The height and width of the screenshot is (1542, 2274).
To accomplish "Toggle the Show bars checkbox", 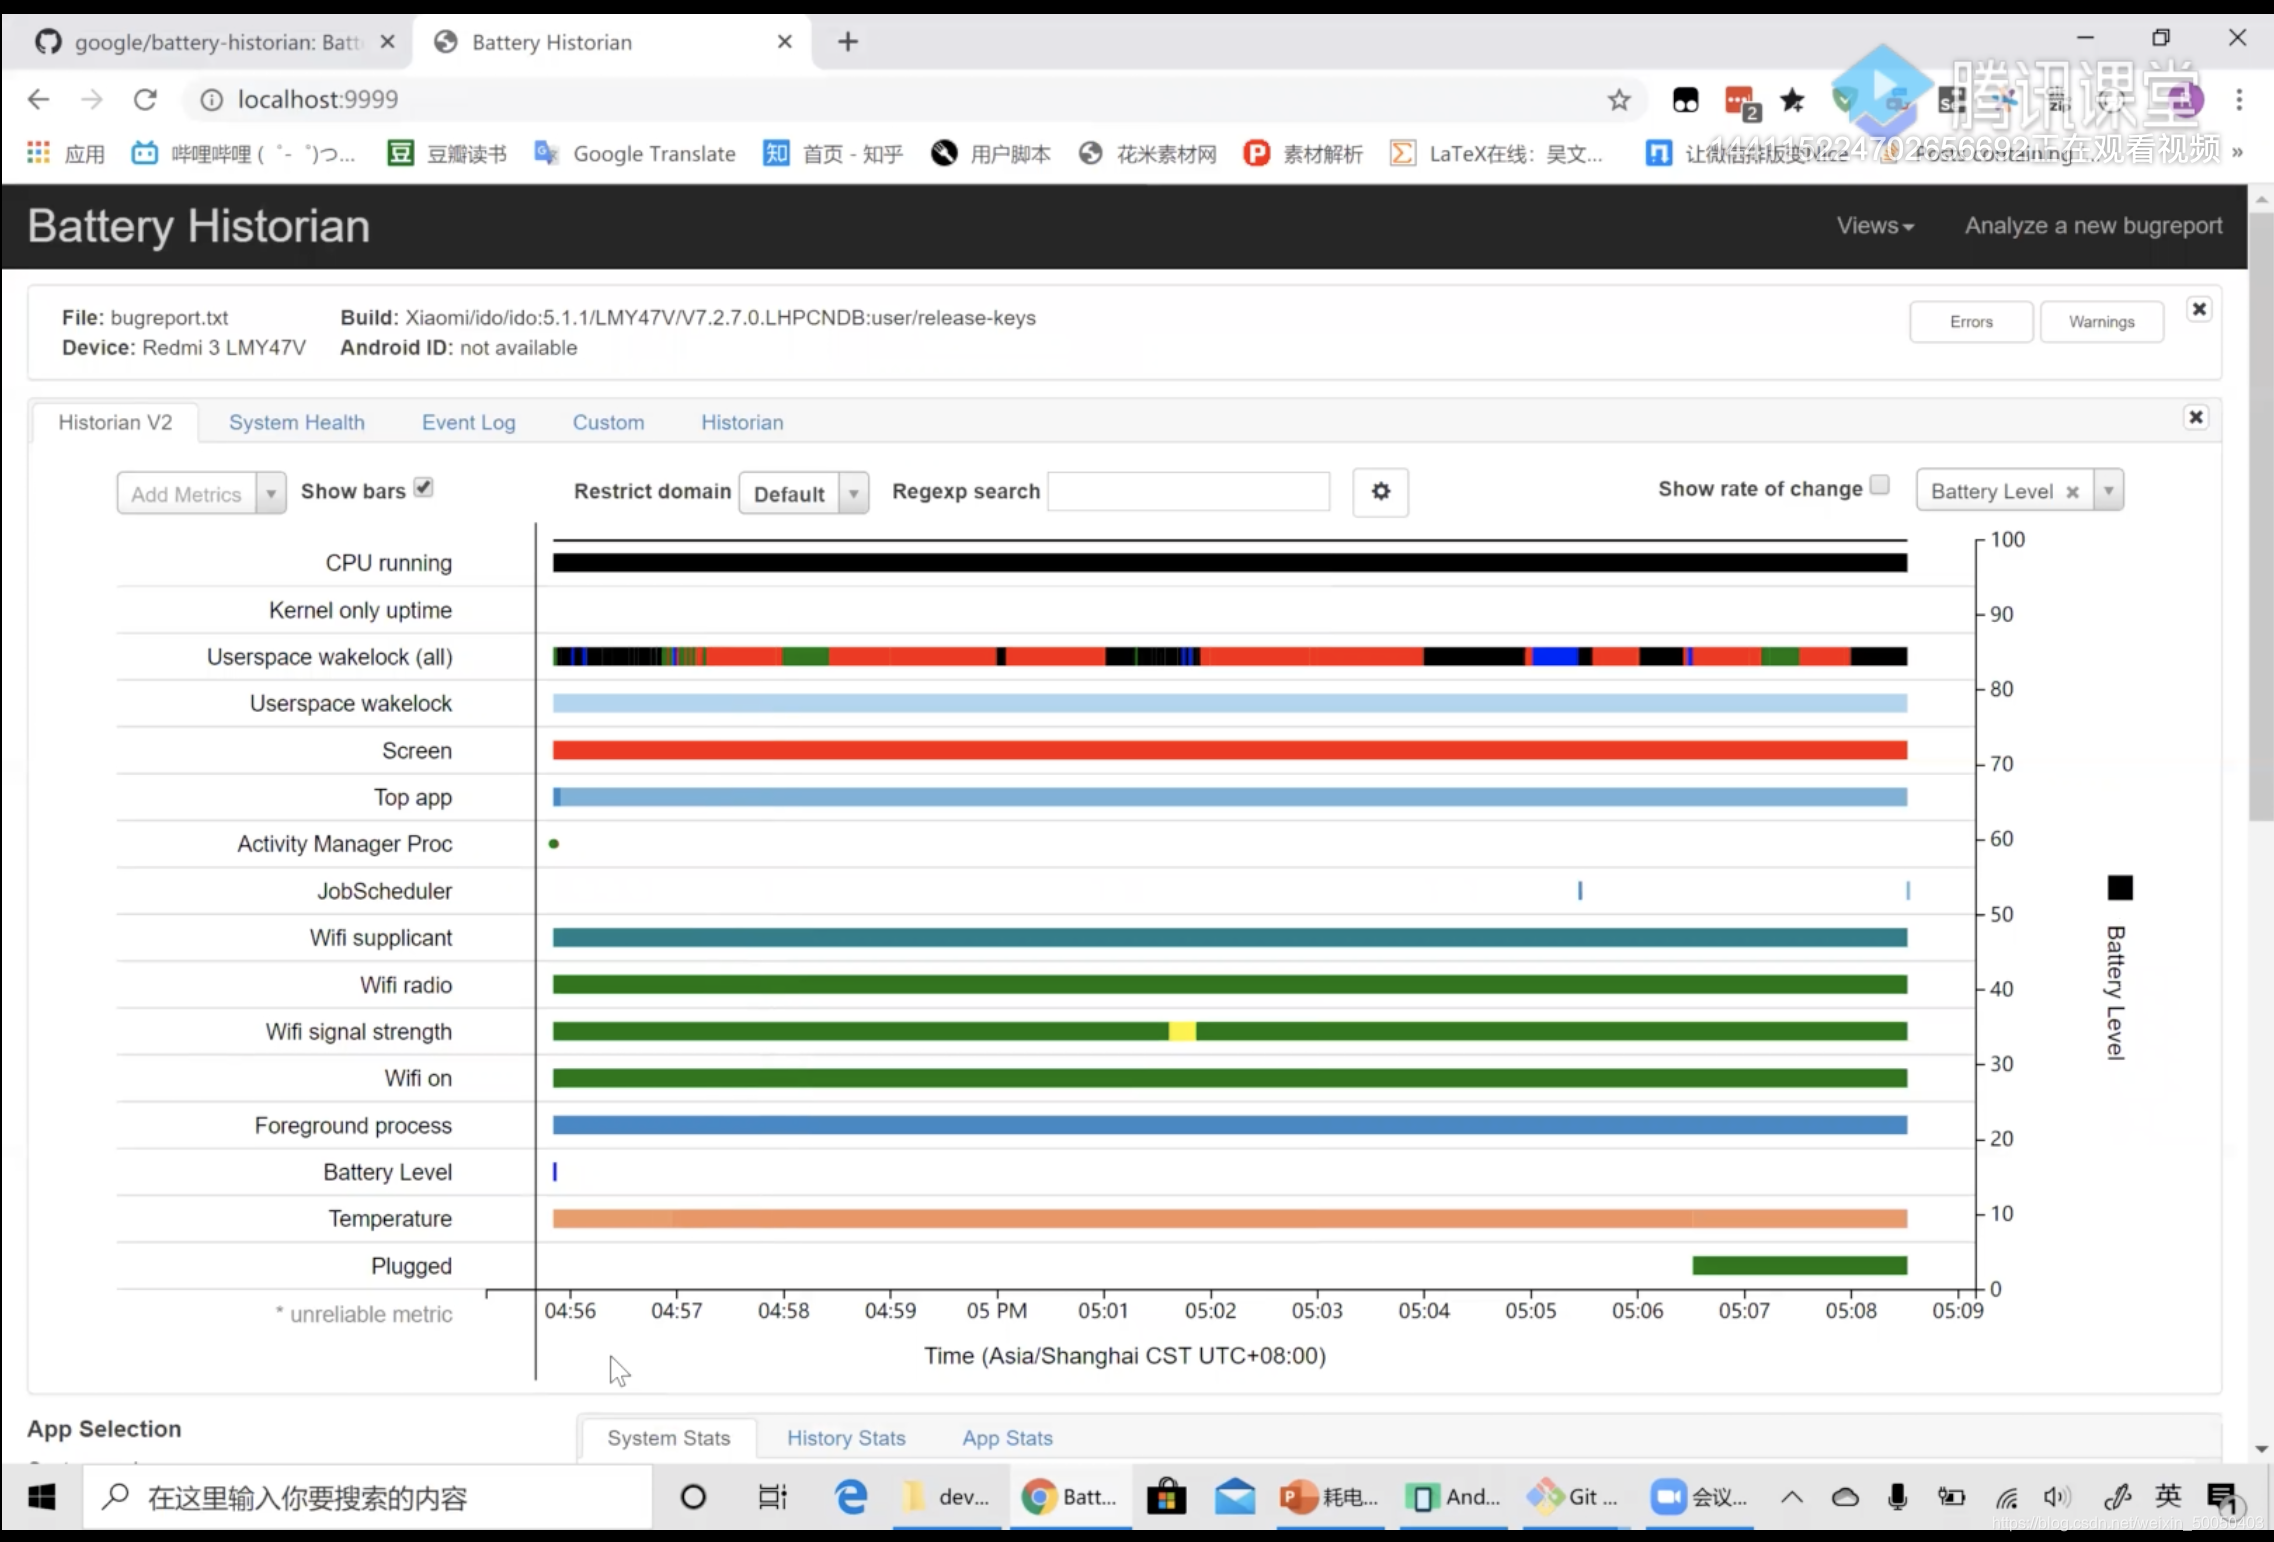I will coord(424,488).
